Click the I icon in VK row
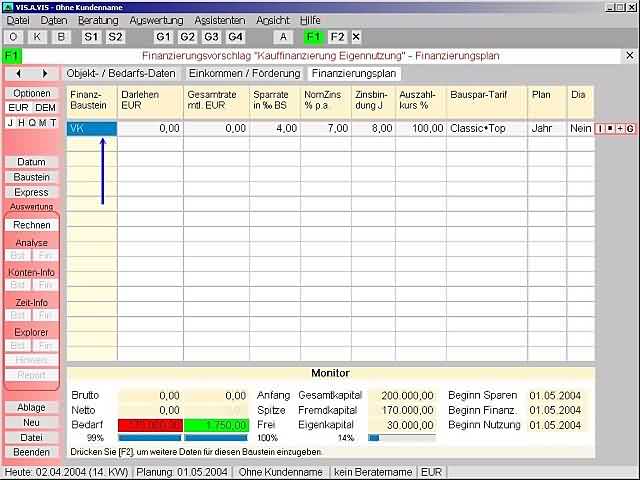 pyautogui.click(x=600, y=129)
